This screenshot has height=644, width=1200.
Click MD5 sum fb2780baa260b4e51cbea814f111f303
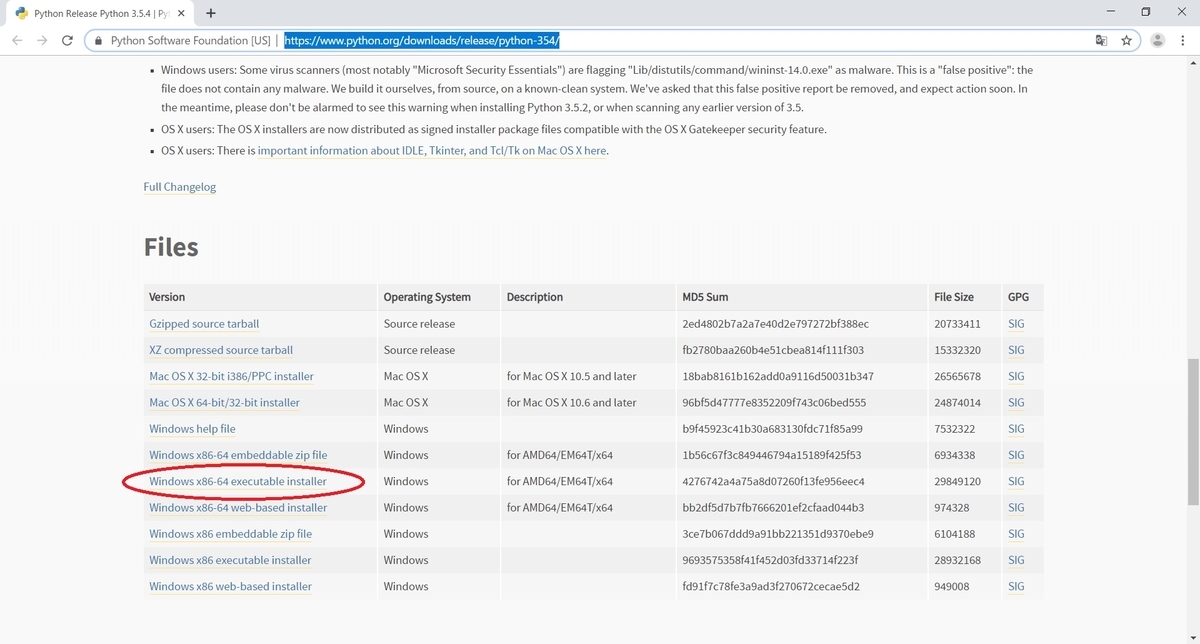[773, 350]
